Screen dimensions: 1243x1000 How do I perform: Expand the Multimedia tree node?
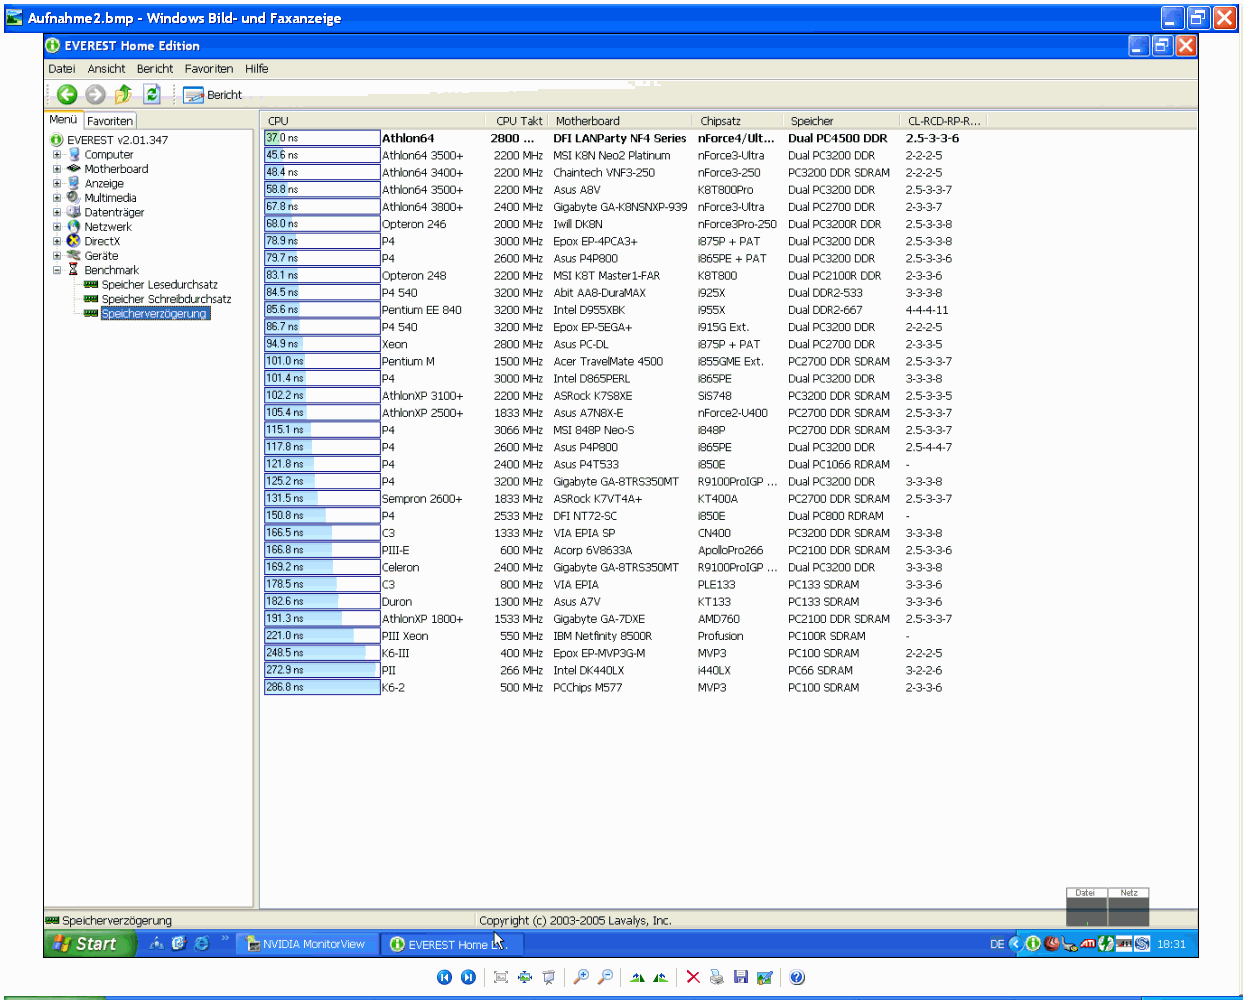pyautogui.click(x=57, y=198)
